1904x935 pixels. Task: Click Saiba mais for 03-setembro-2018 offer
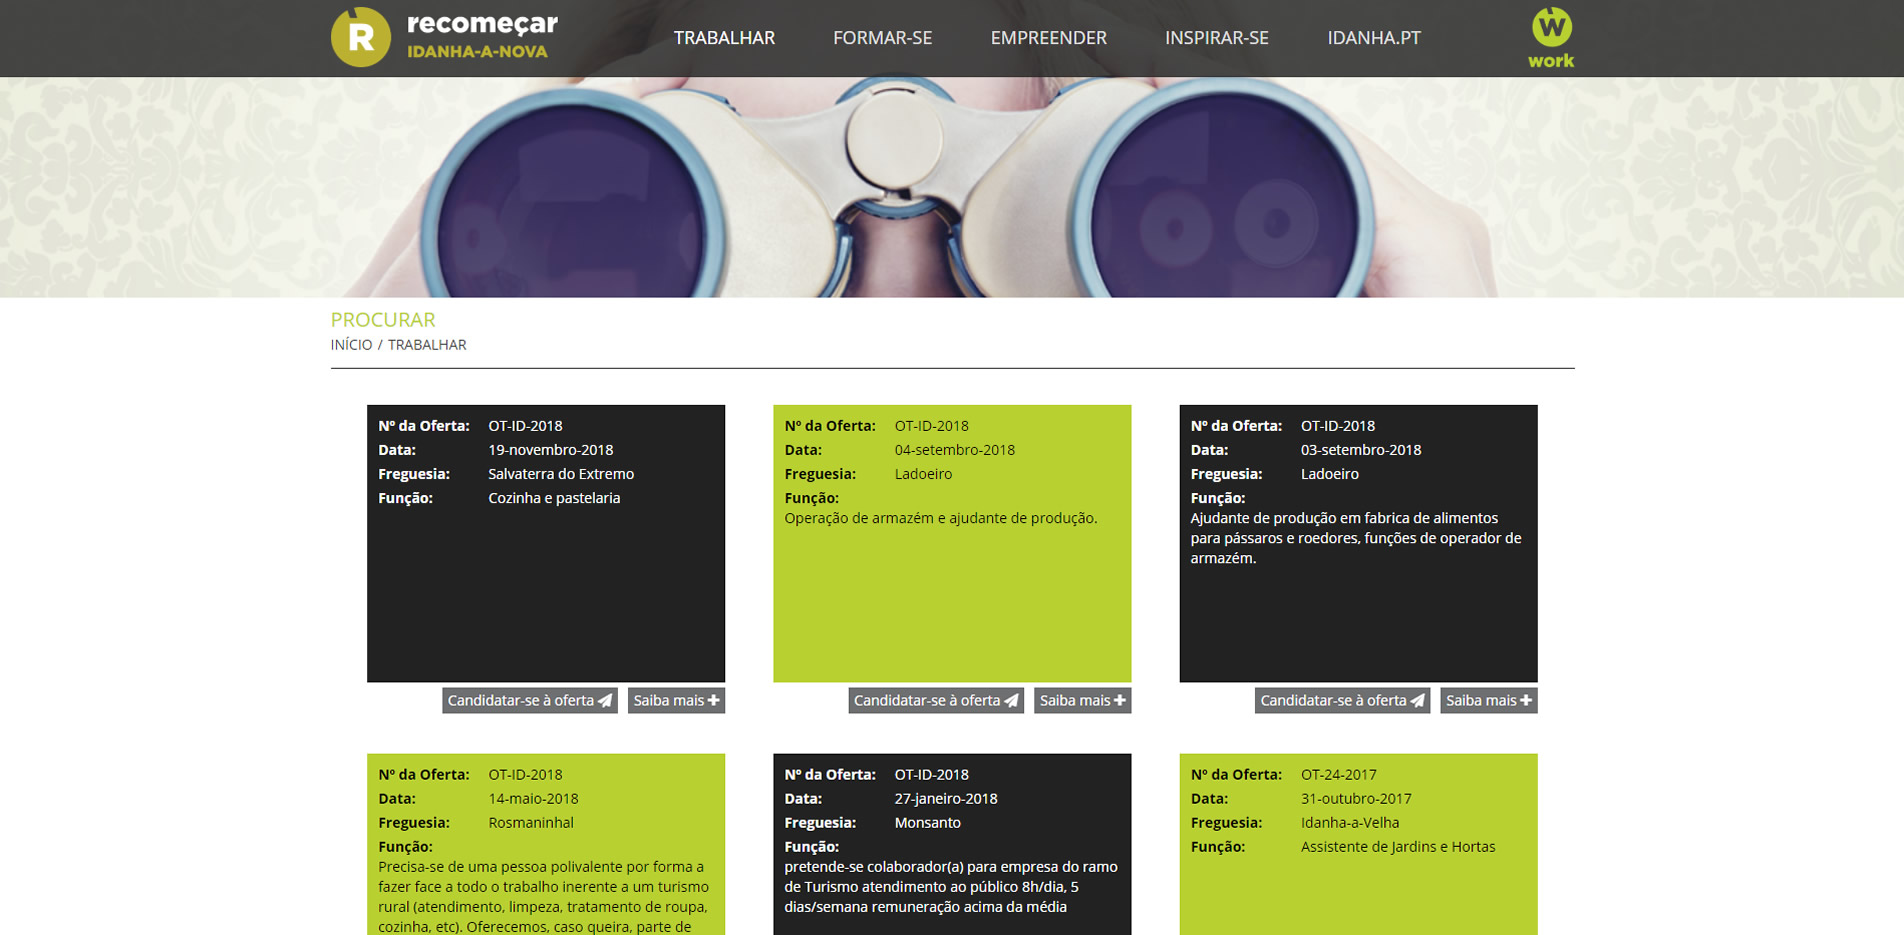point(1488,701)
